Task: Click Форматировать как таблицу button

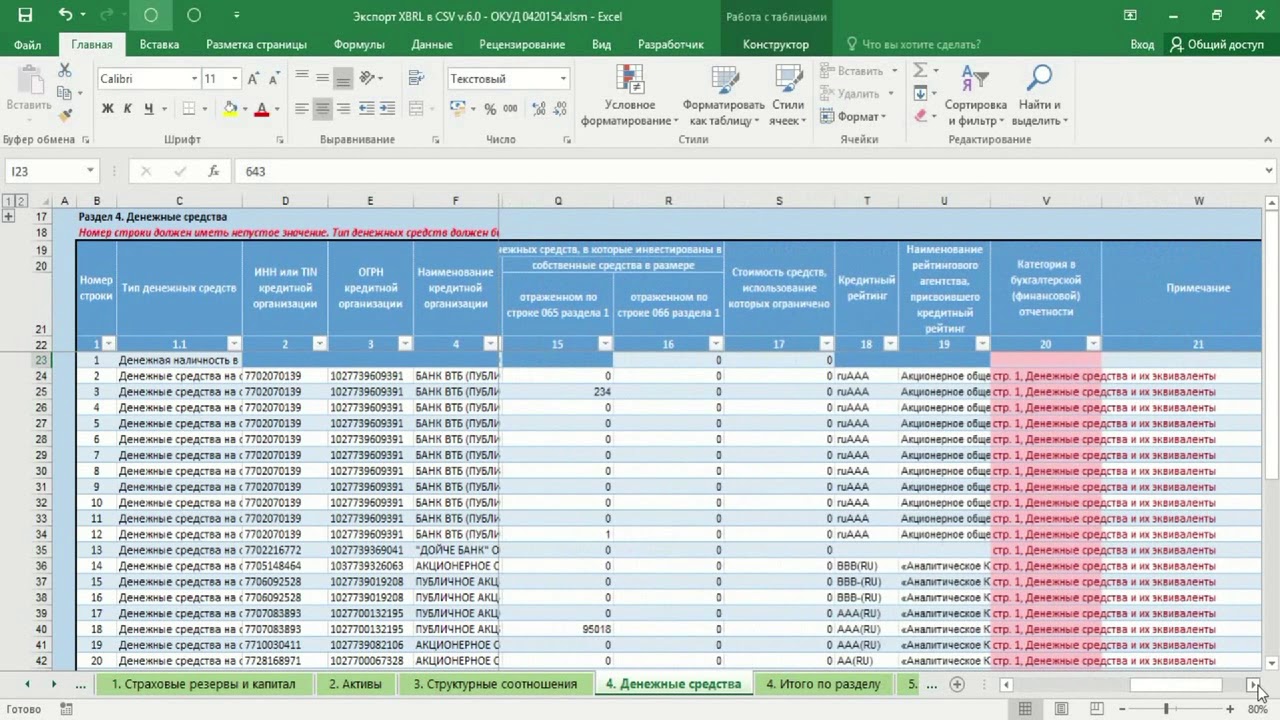Action: coord(723,97)
